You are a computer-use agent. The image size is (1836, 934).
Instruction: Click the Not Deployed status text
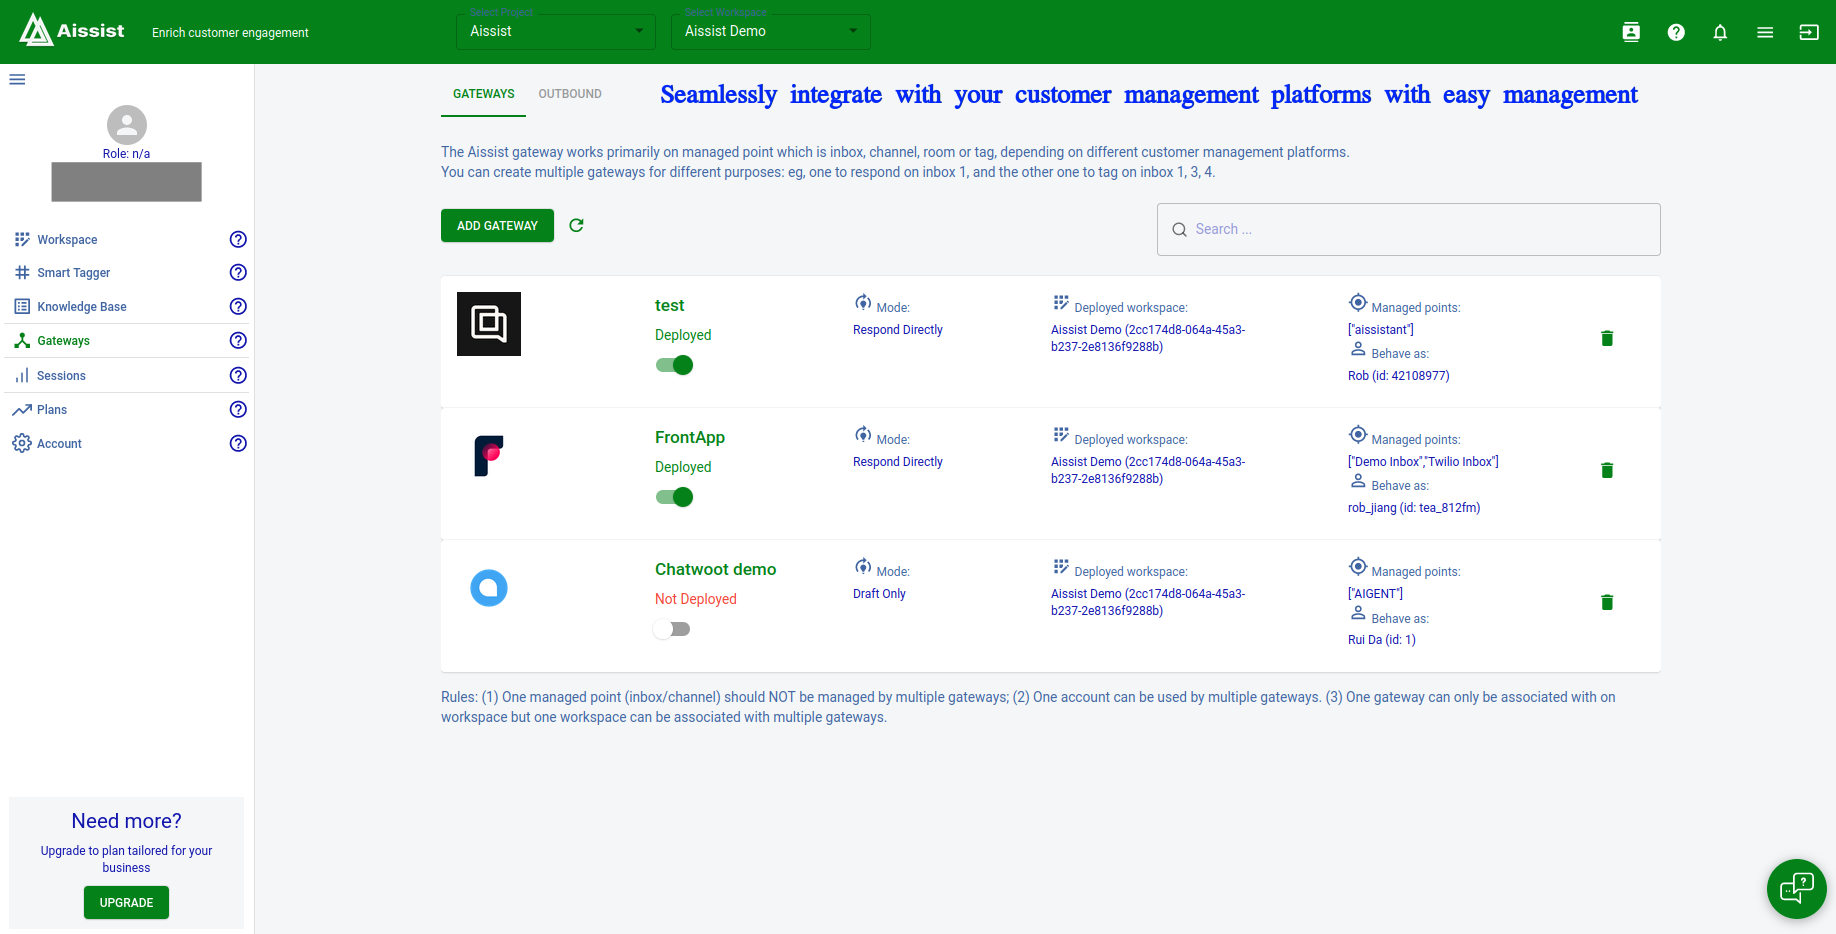point(696,599)
